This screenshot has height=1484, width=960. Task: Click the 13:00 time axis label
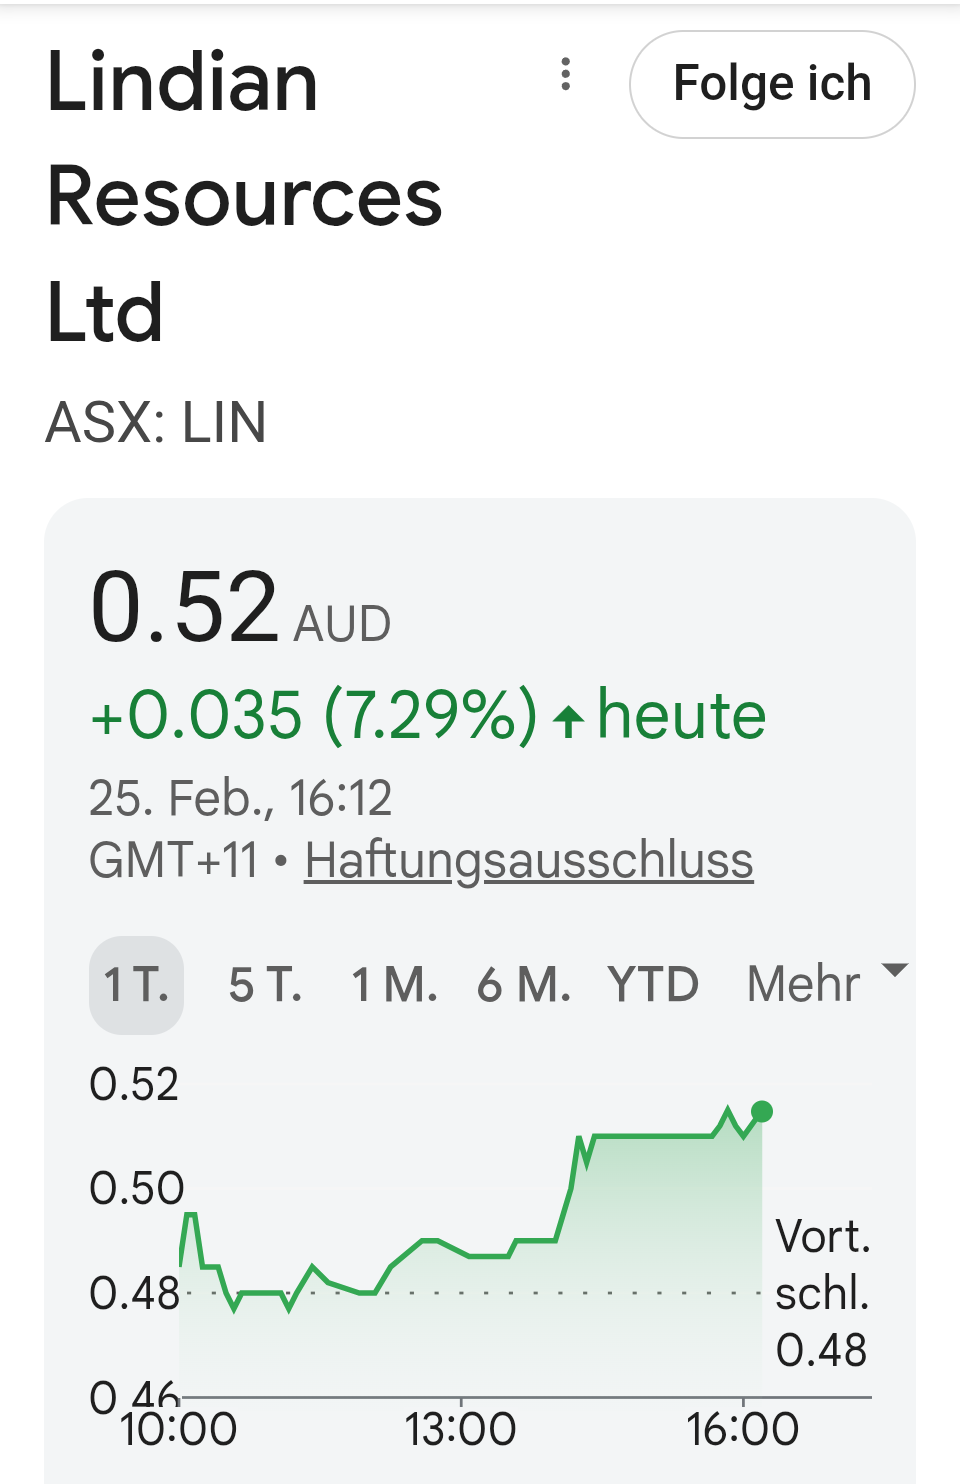pos(460,1430)
